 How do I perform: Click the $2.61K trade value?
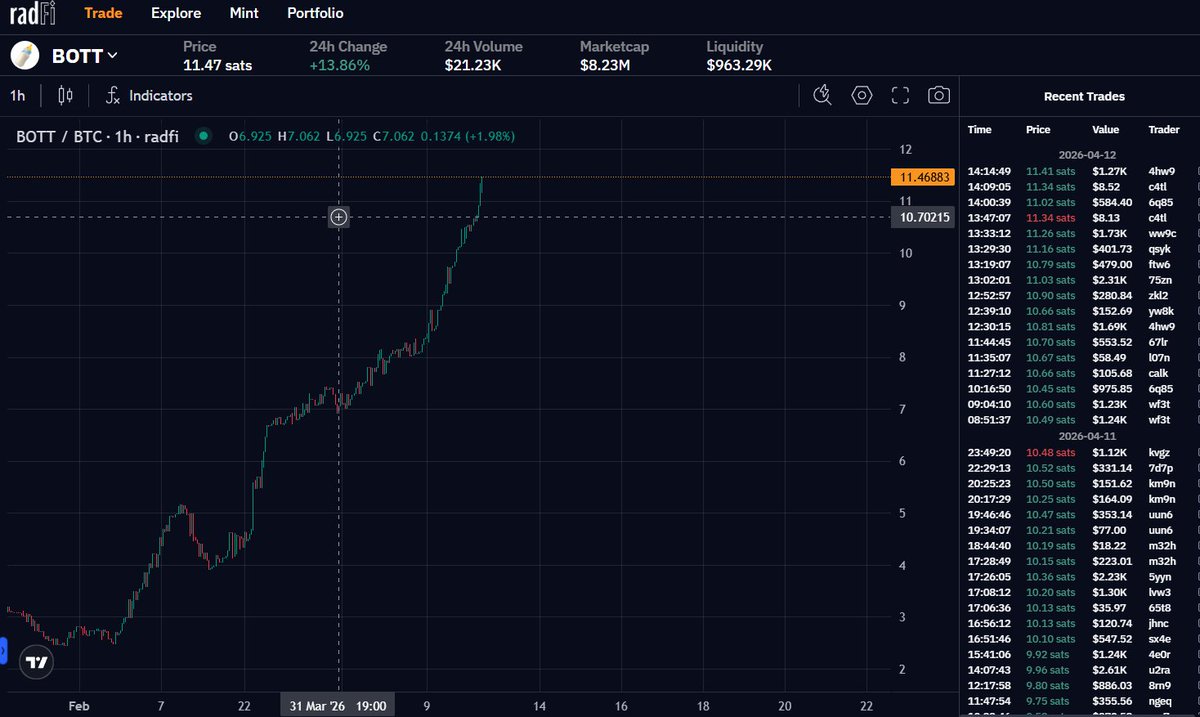[x=1109, y=670]
